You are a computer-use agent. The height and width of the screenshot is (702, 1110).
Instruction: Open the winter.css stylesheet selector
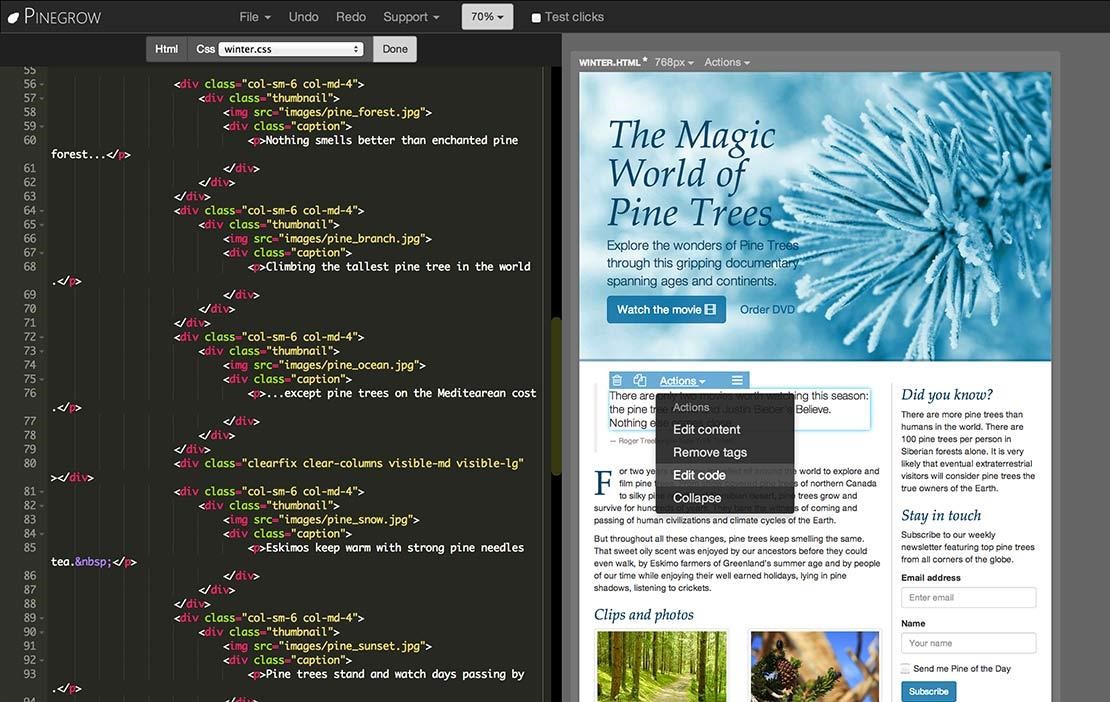tap(290, 48)
